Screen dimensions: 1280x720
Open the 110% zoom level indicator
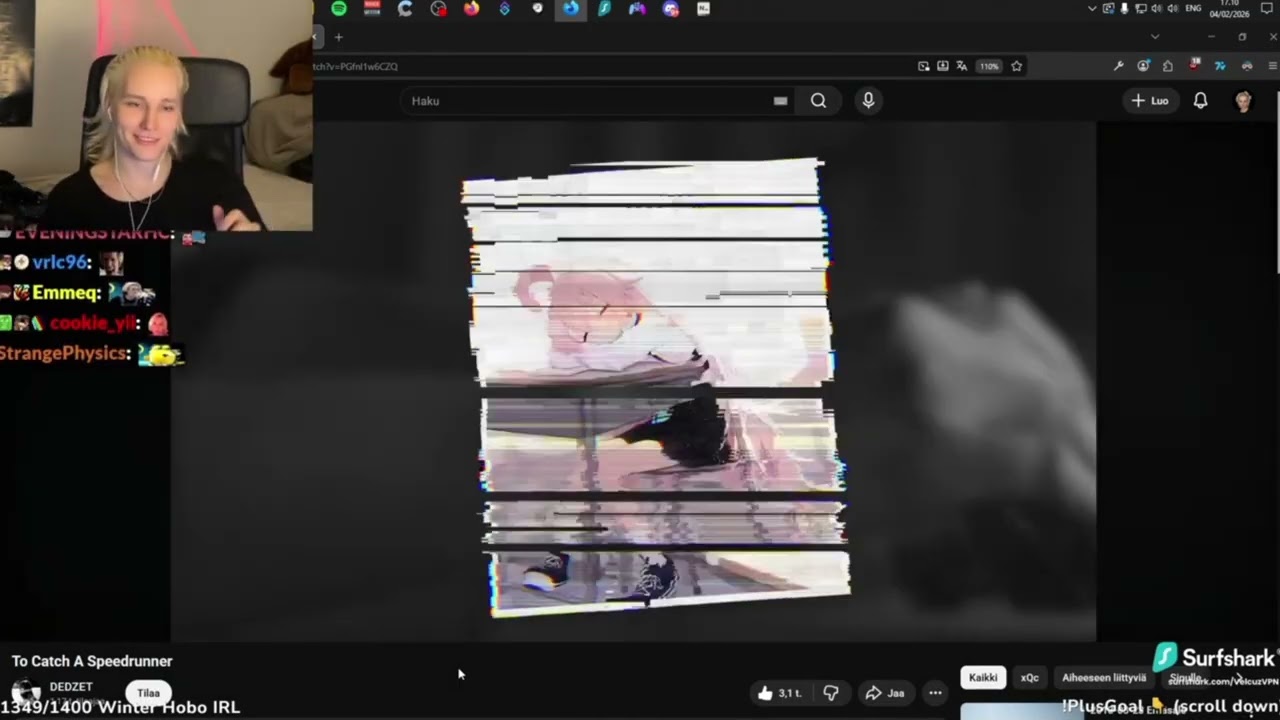989,66
